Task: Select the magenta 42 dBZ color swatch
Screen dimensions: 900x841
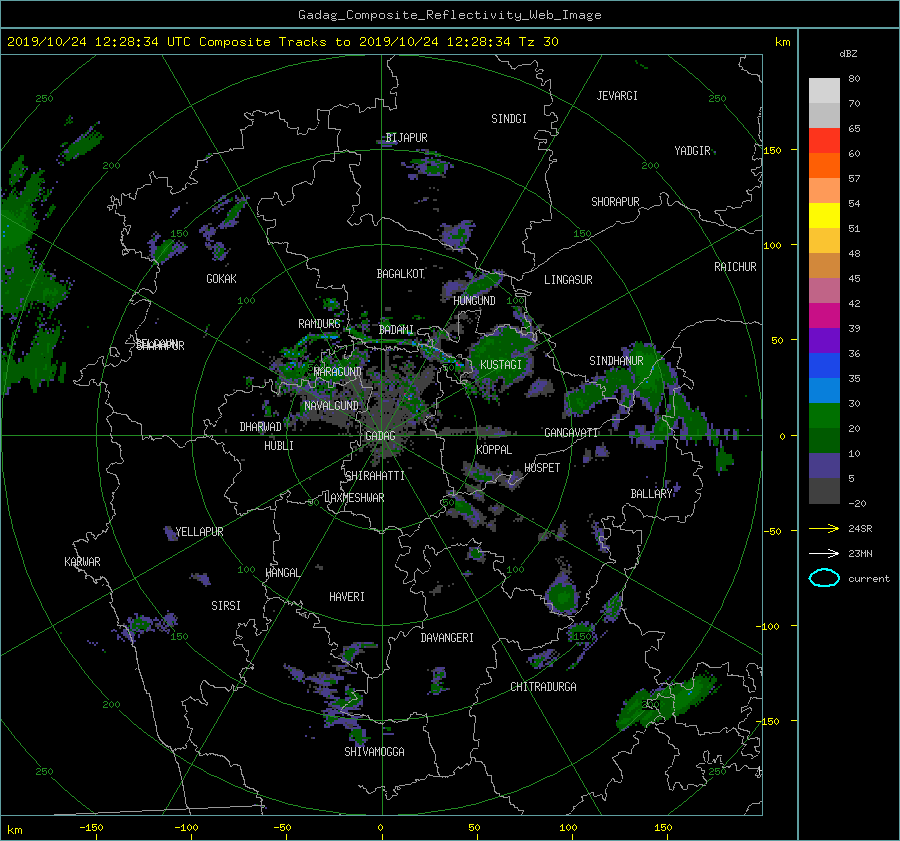Action: coord(824,315)
